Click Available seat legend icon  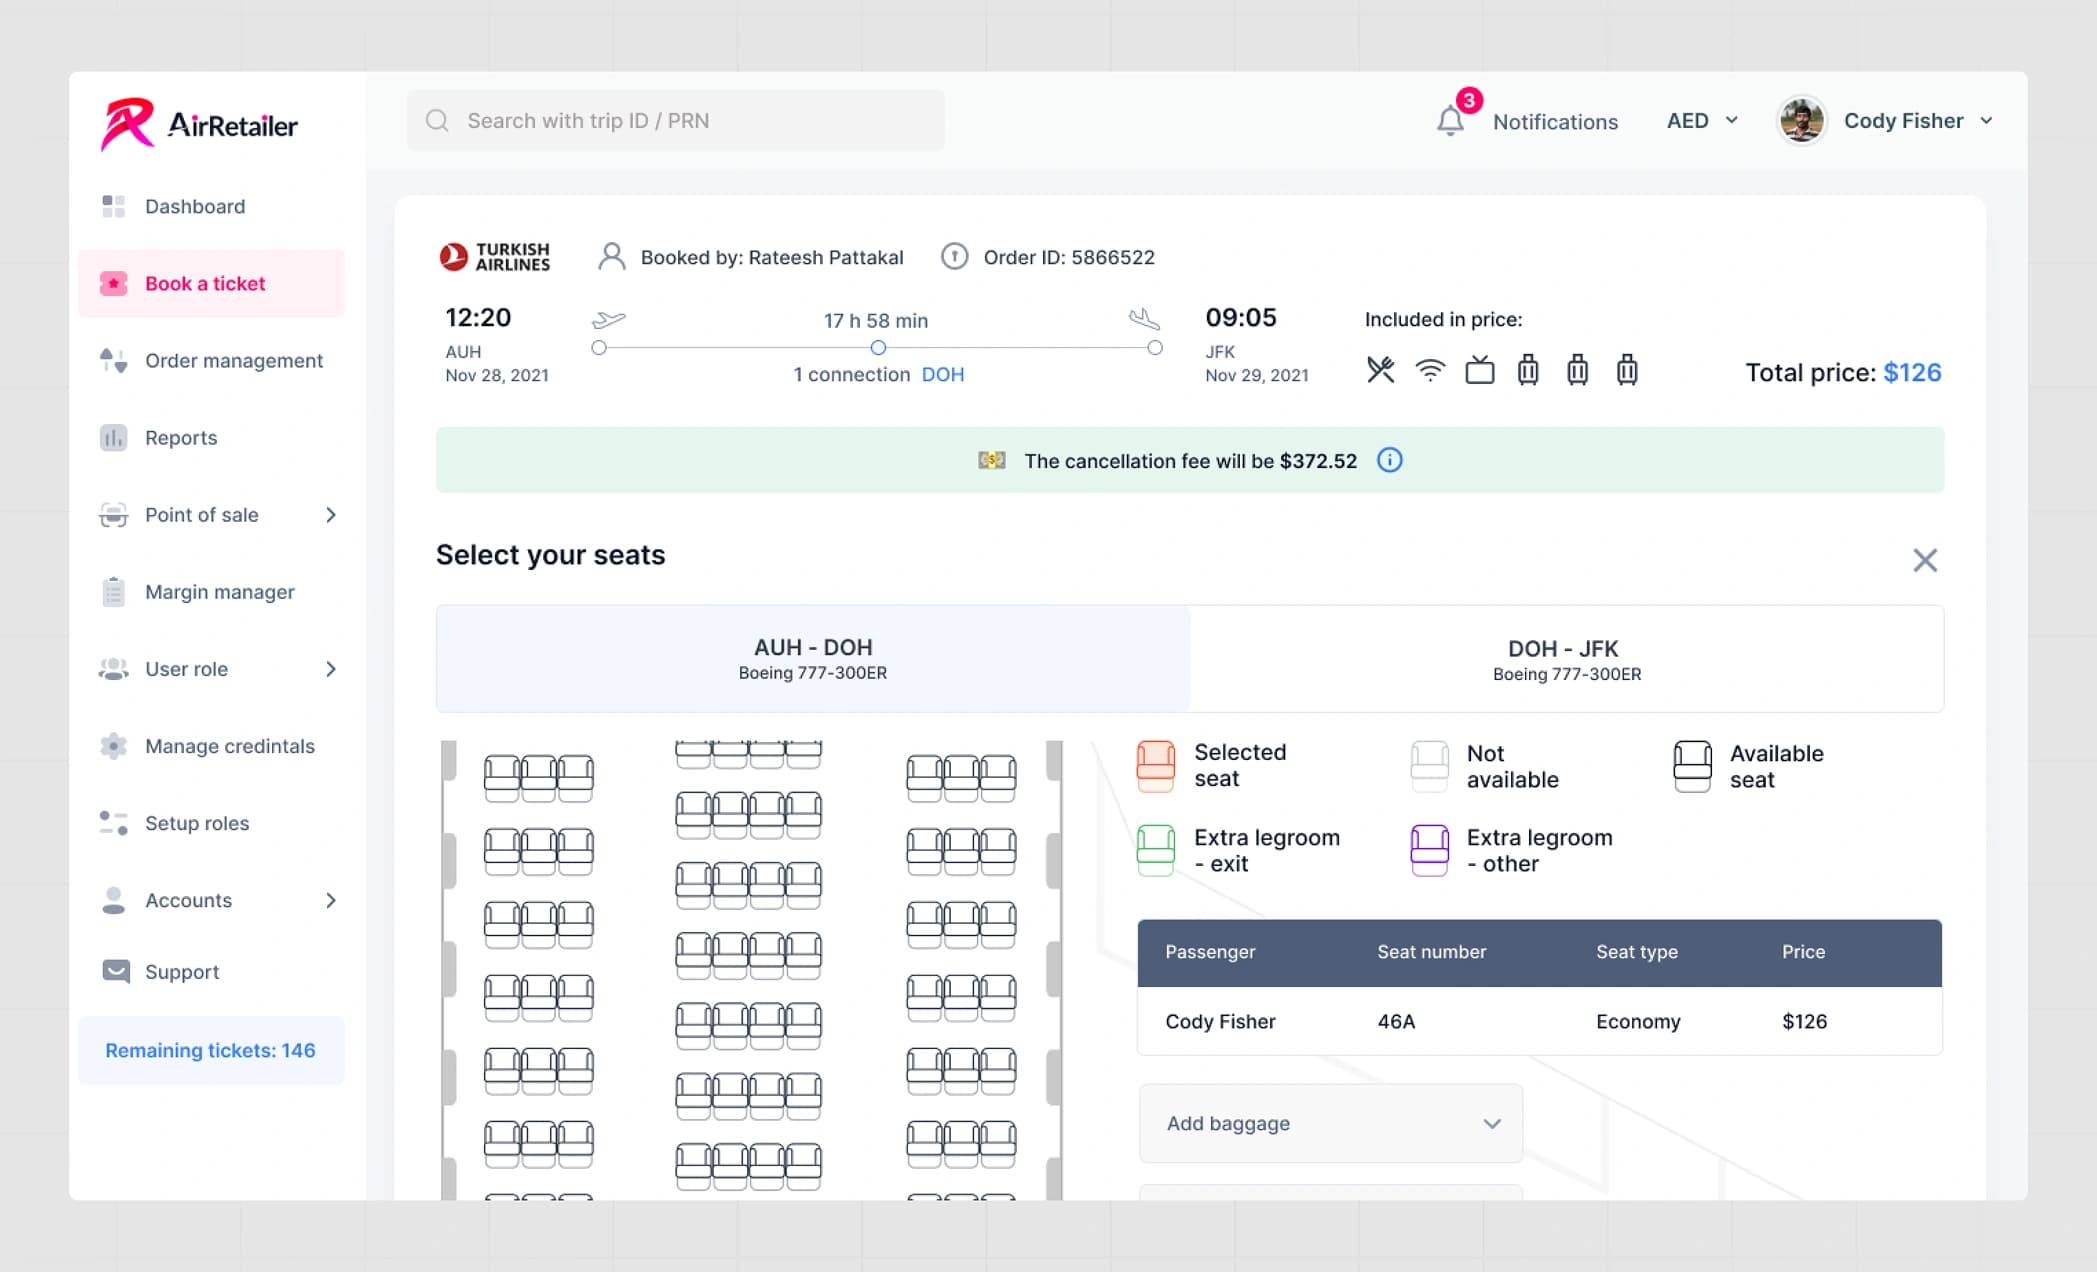[1693, 766]
